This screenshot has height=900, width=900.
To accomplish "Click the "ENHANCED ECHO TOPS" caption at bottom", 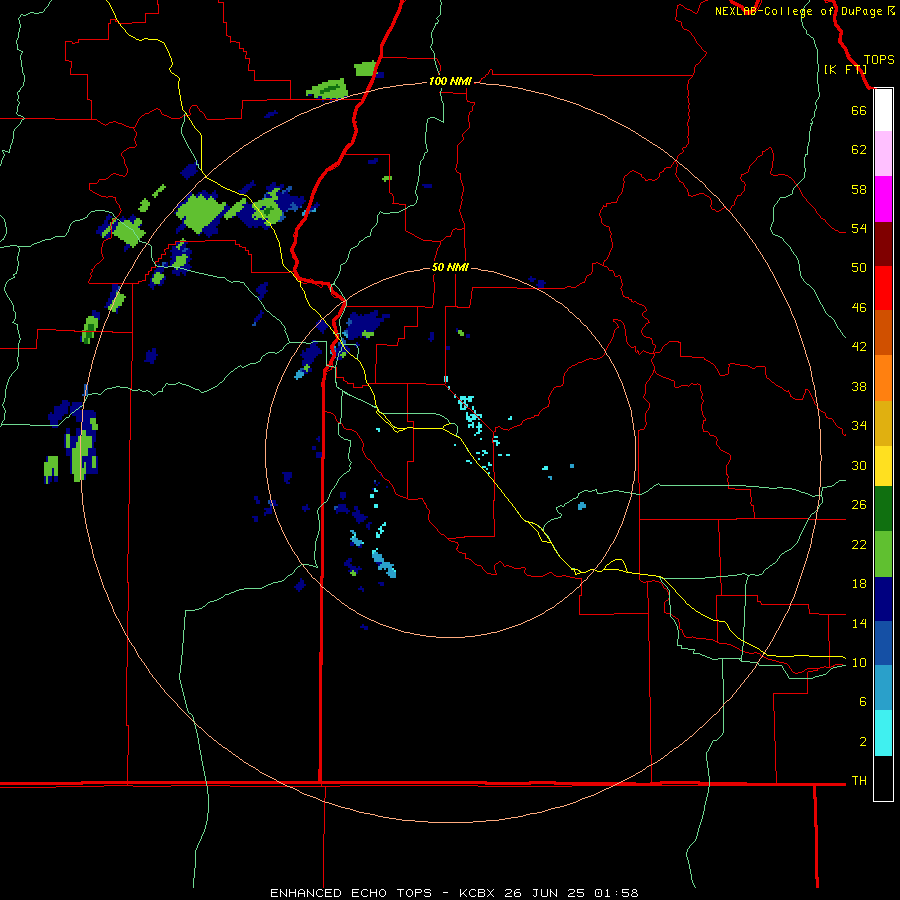I will tap(351, 893).
